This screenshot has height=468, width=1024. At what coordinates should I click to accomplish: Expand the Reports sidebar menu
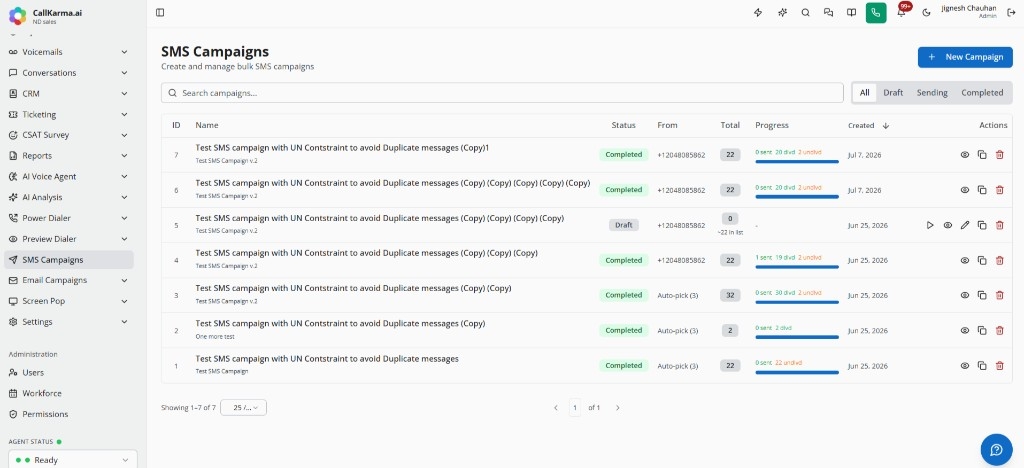69,156
